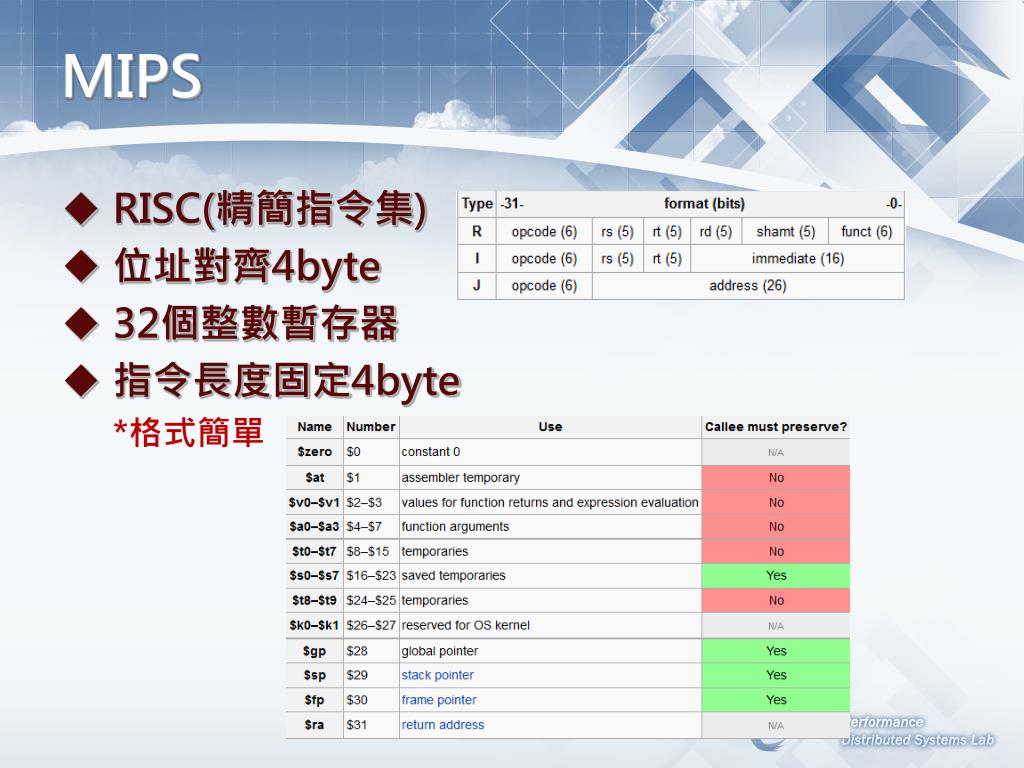Click the 'format (bits)' table header
The image size is (1024, 768).
704,204
